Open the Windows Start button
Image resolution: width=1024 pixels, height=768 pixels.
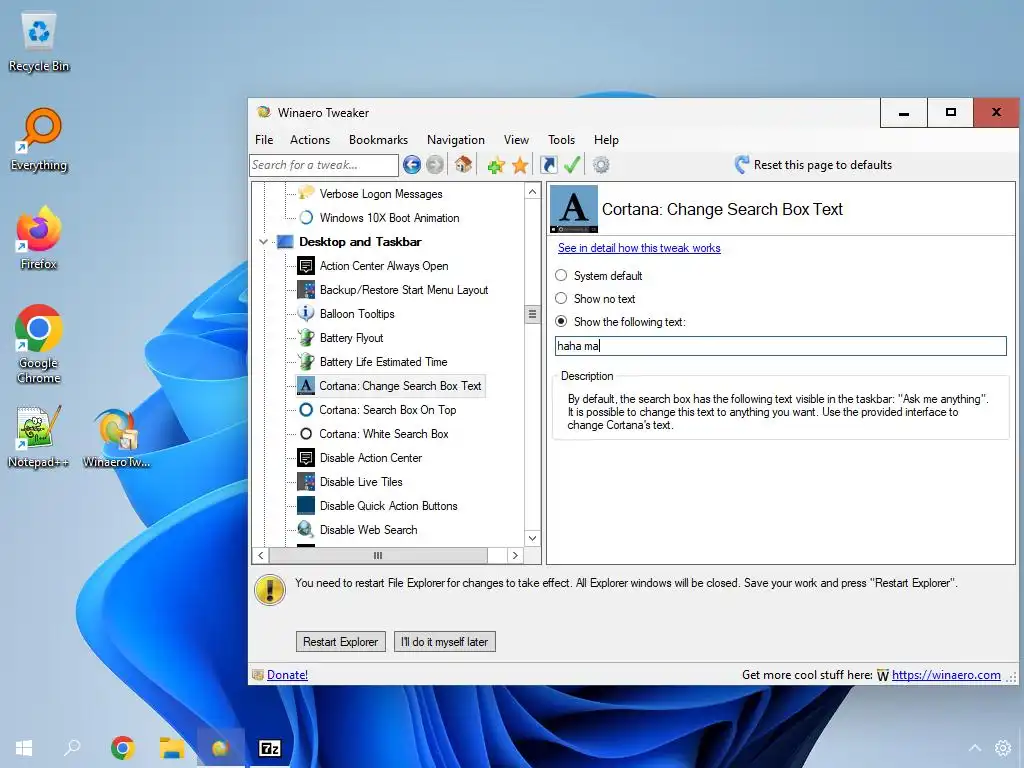24,748
